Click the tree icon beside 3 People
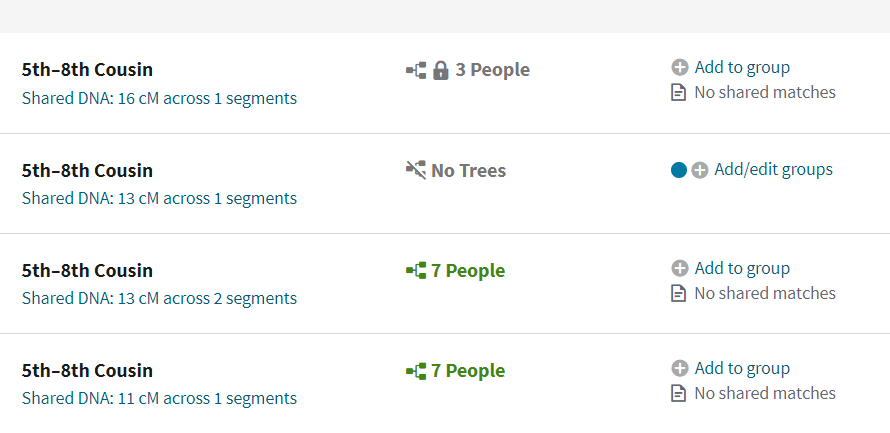The height and width of the screenshot is (433, 890). [416, 70]
